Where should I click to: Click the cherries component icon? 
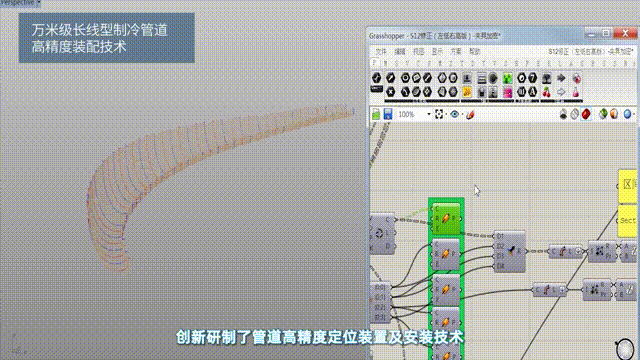(x=547, y=92)
